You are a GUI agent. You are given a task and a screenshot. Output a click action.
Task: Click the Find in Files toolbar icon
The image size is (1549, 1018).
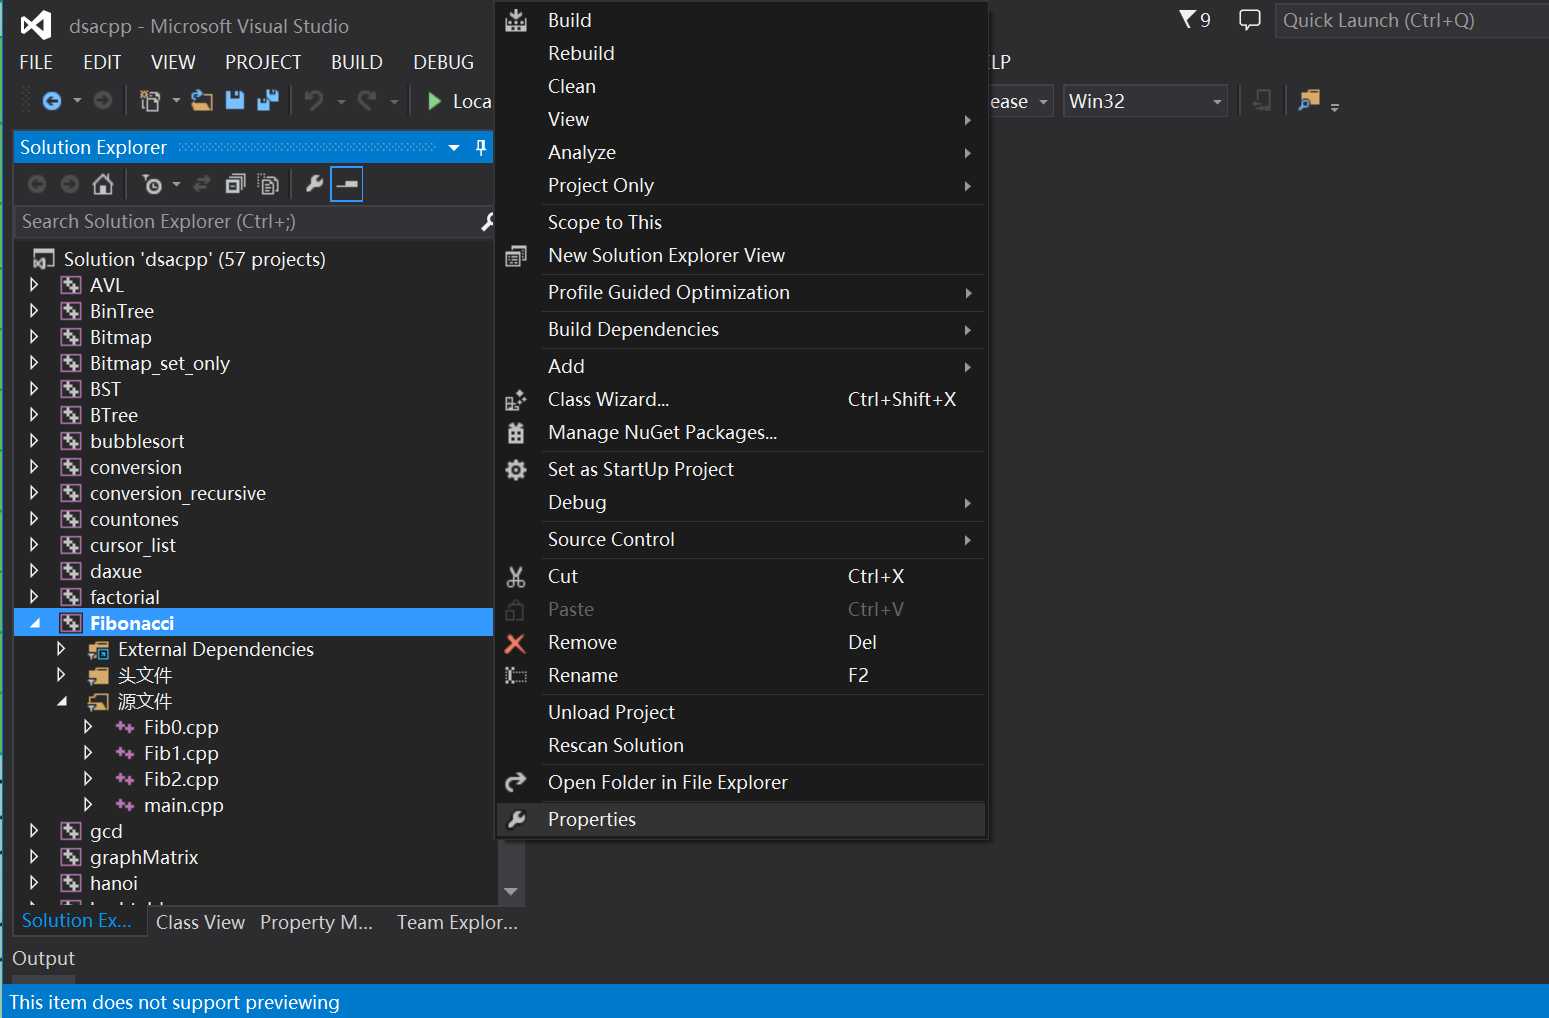(x=1309, y=100)
